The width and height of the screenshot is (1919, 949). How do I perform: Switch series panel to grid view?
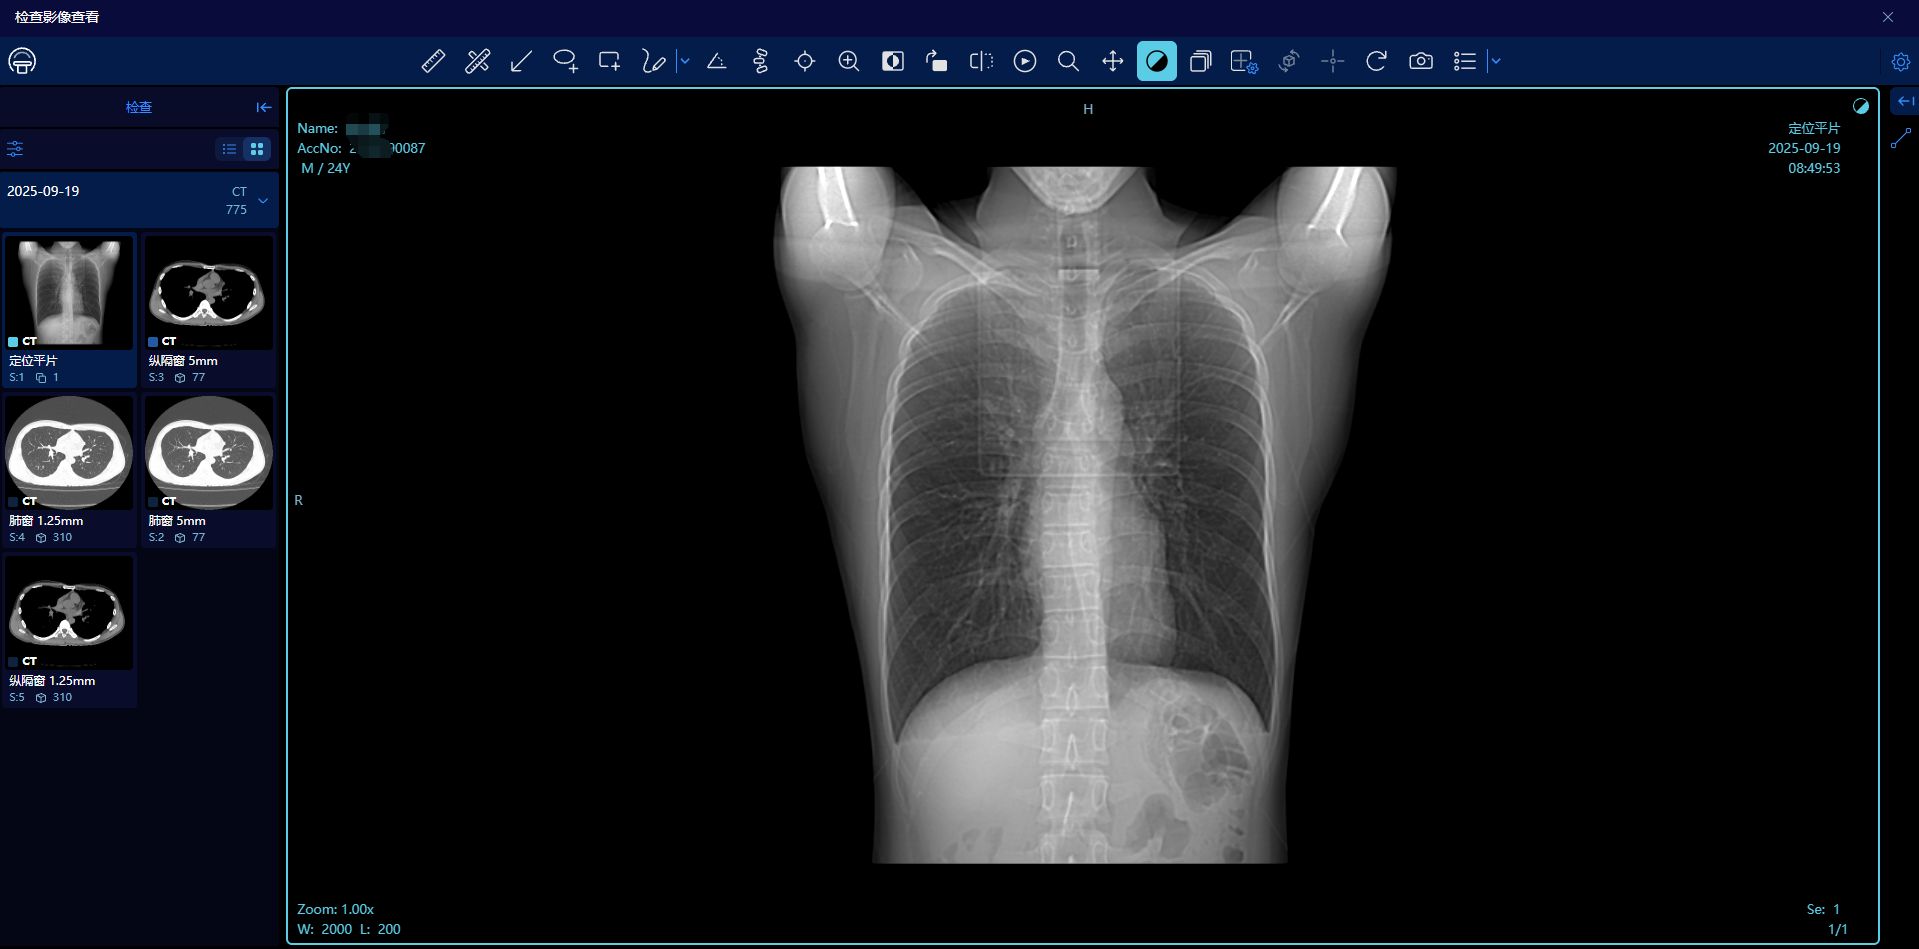[x=257, y=149]
